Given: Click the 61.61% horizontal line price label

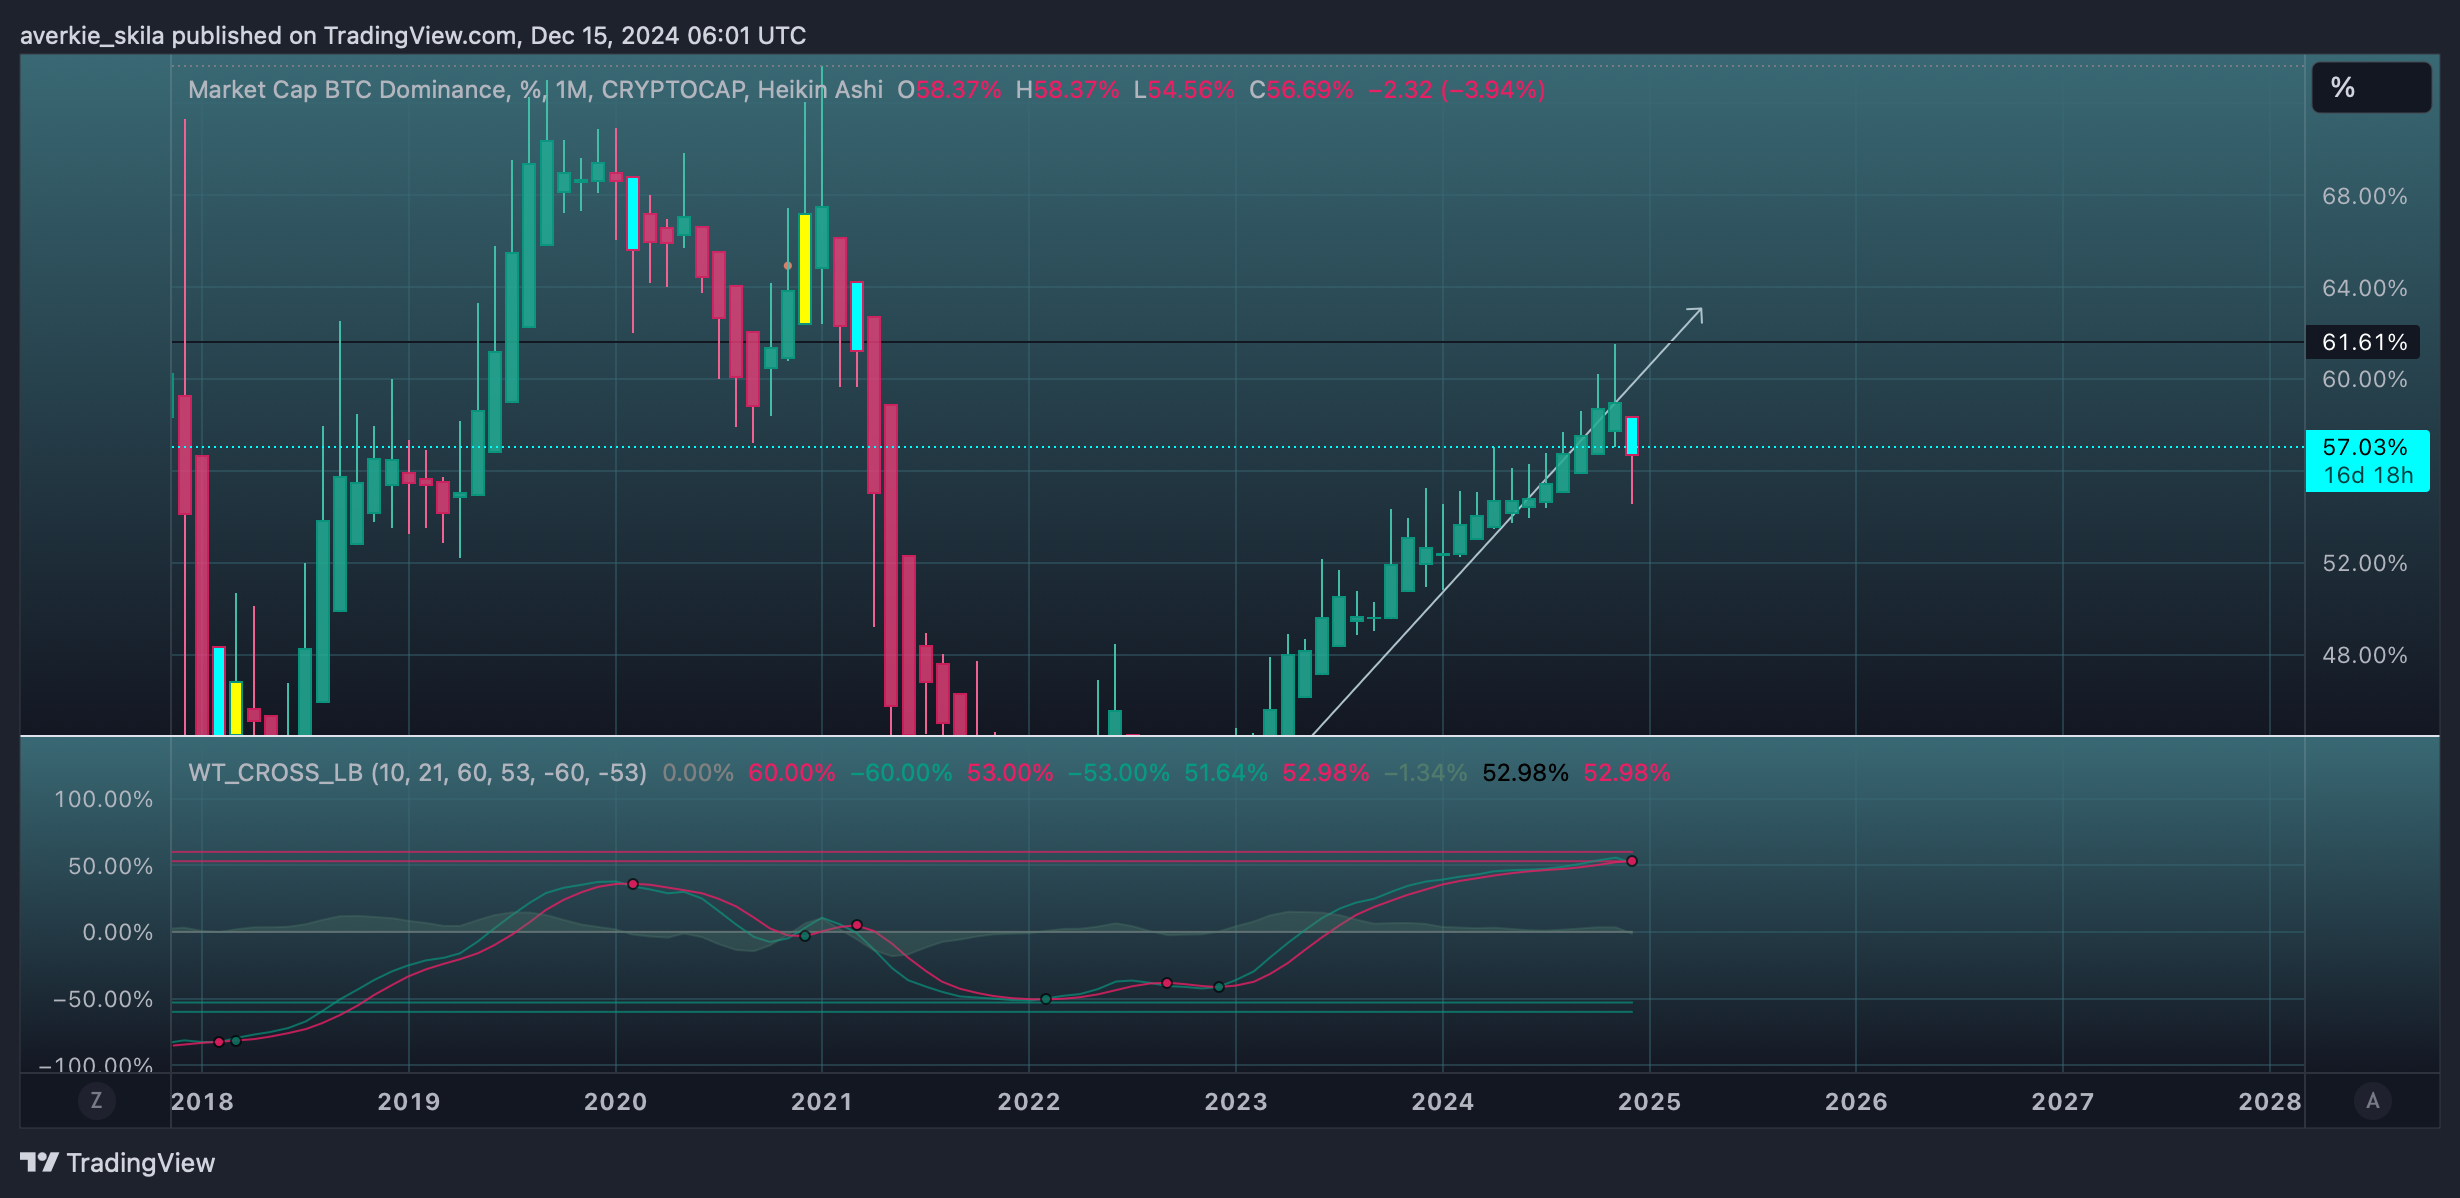Looking at the screenshot, I should (x=2362, y=342).
